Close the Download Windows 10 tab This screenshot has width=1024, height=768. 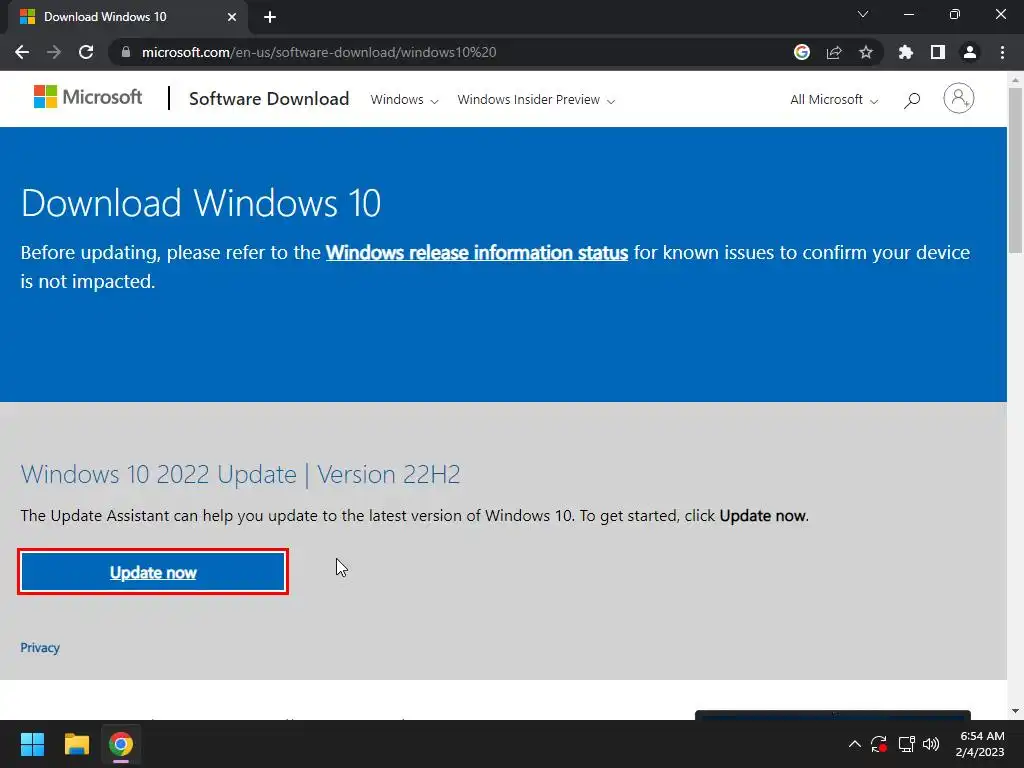(x=232, y=17)
